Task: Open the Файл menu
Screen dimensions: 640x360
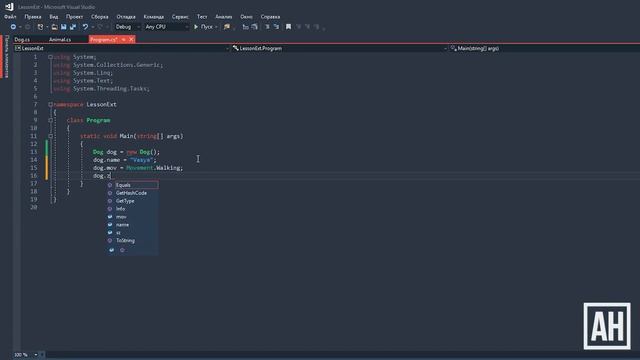Action: (x=10, y=17)
